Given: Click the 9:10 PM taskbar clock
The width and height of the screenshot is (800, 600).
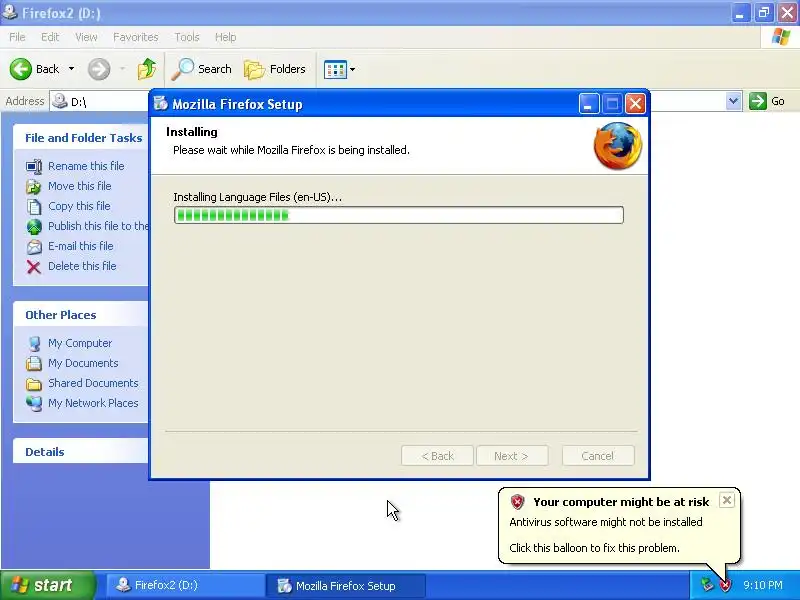Looking at the screenshot, I should [x=763, y=585].
